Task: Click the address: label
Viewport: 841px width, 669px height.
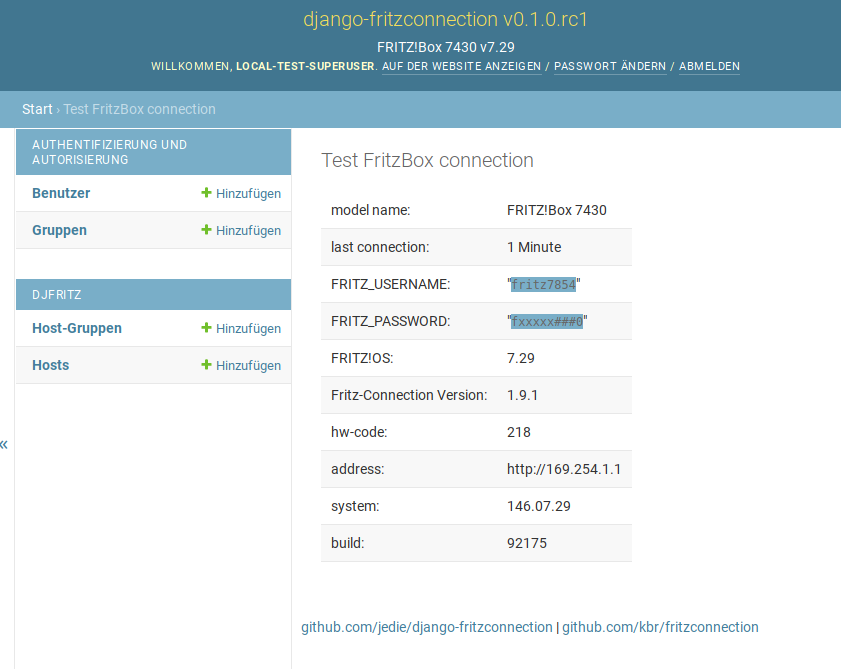Action: (358, 469)
